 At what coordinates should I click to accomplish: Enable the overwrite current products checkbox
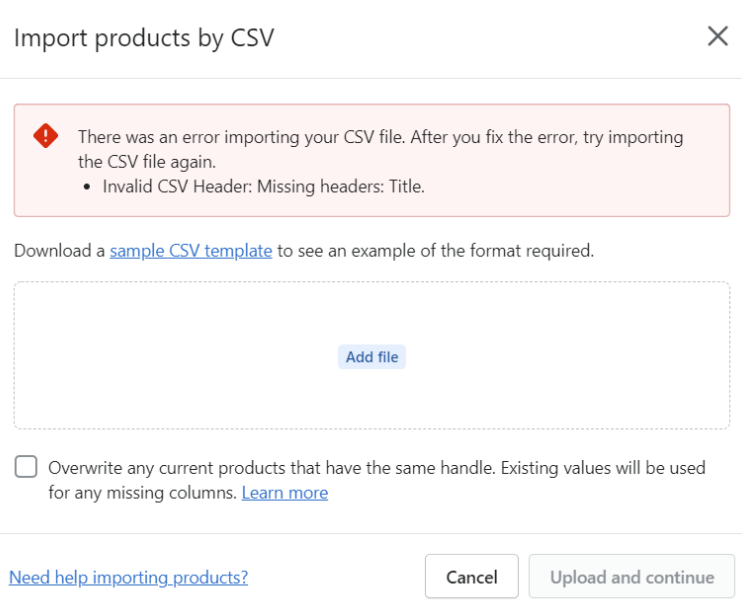tap(26, 467)
